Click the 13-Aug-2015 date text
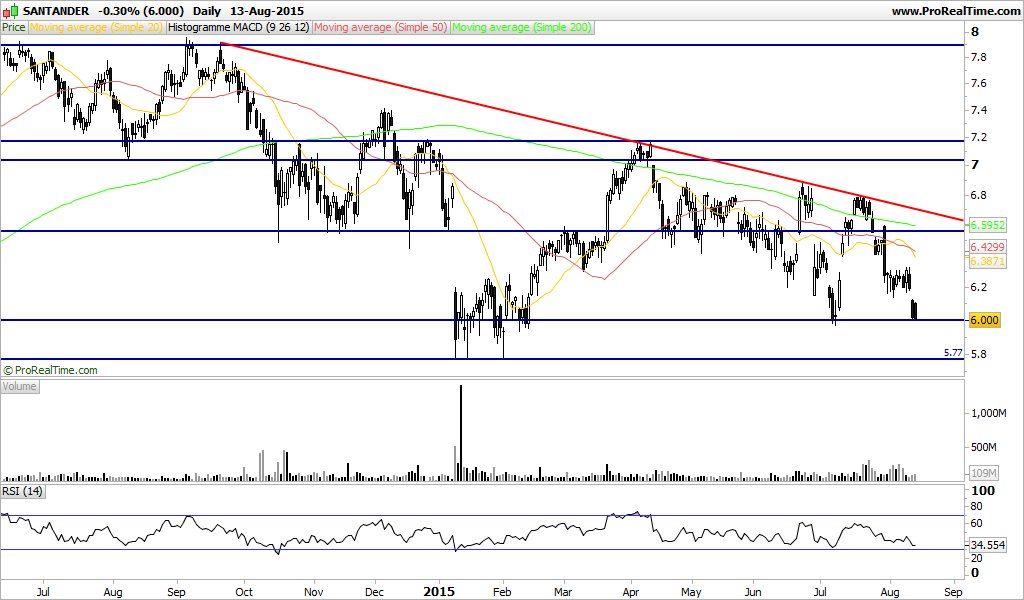This screenshot has height=600, width=1024. tap(266, 11)
